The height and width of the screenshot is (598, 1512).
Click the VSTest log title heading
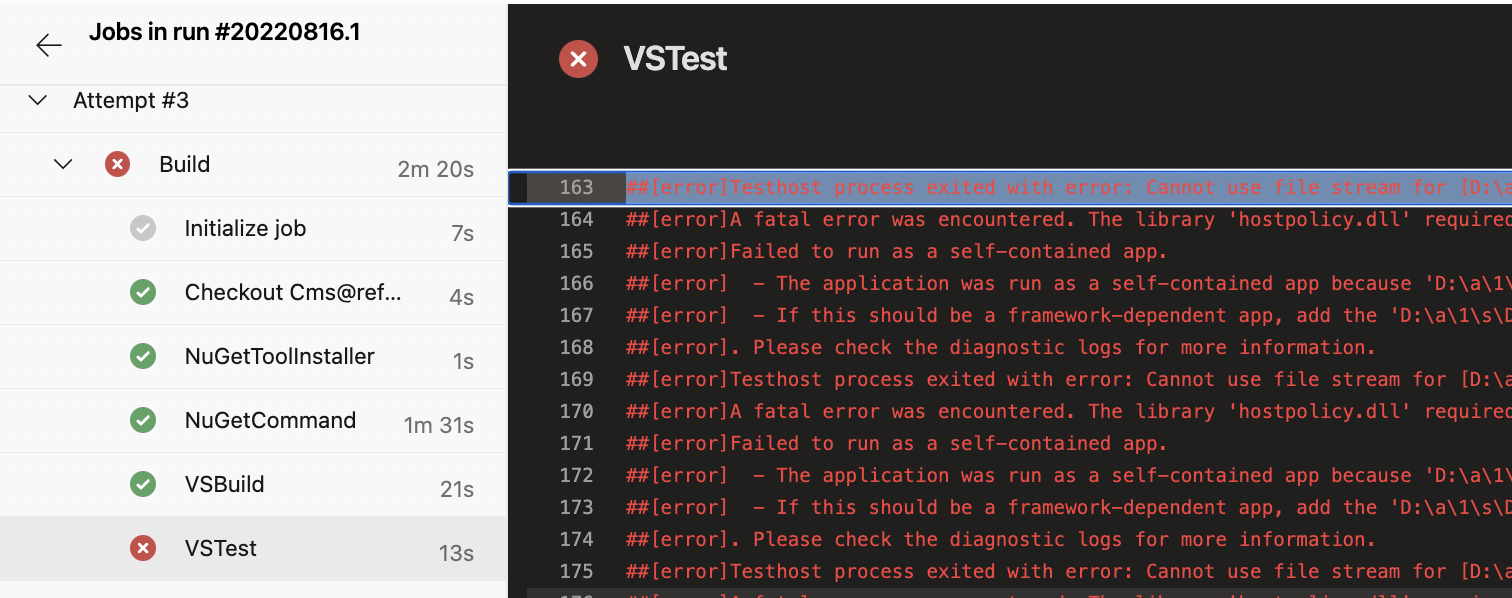pyautogui.click(x=675, y=59)
